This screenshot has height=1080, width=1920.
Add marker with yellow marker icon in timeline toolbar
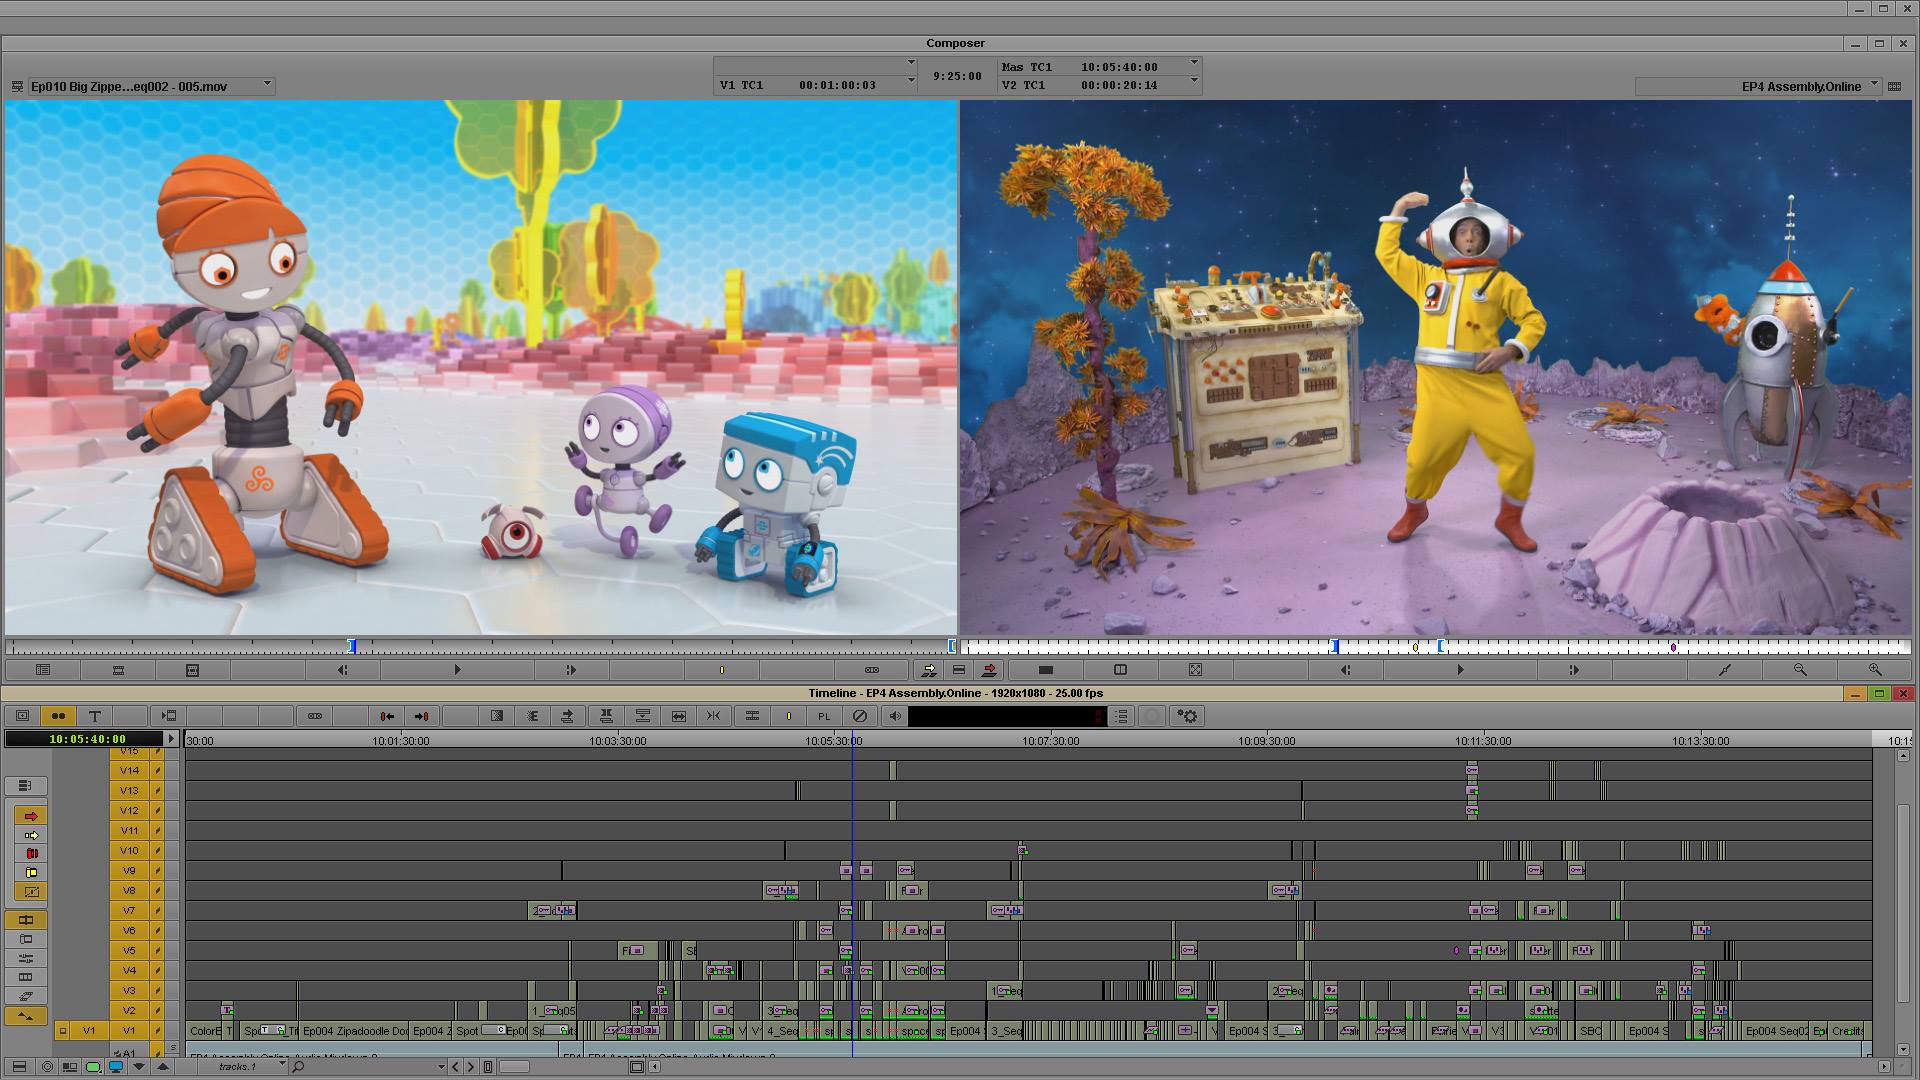point(788,716)
